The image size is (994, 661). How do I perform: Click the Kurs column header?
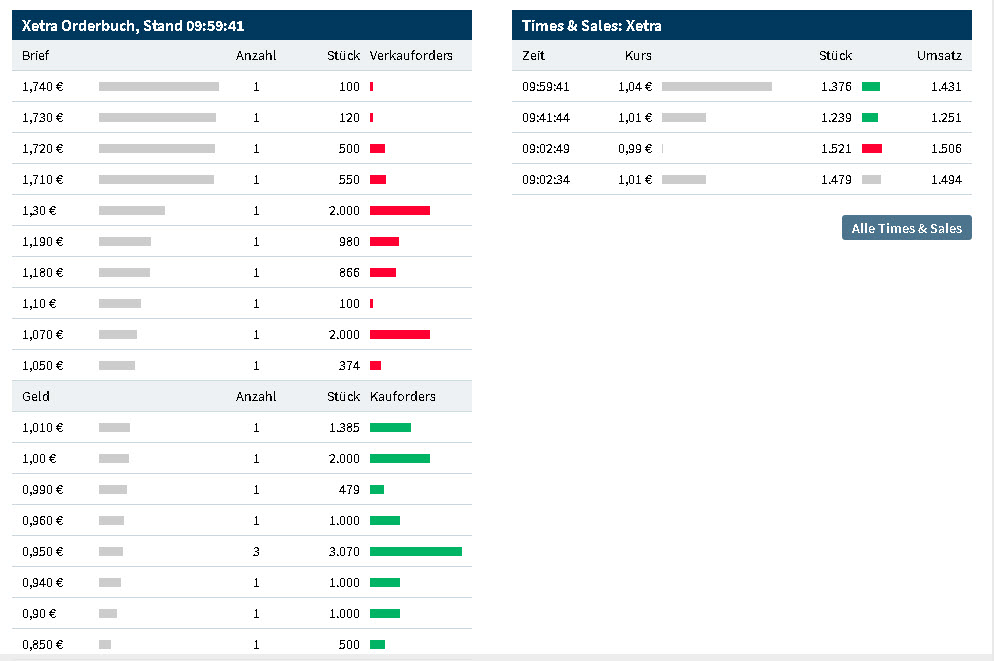[638, 55]
